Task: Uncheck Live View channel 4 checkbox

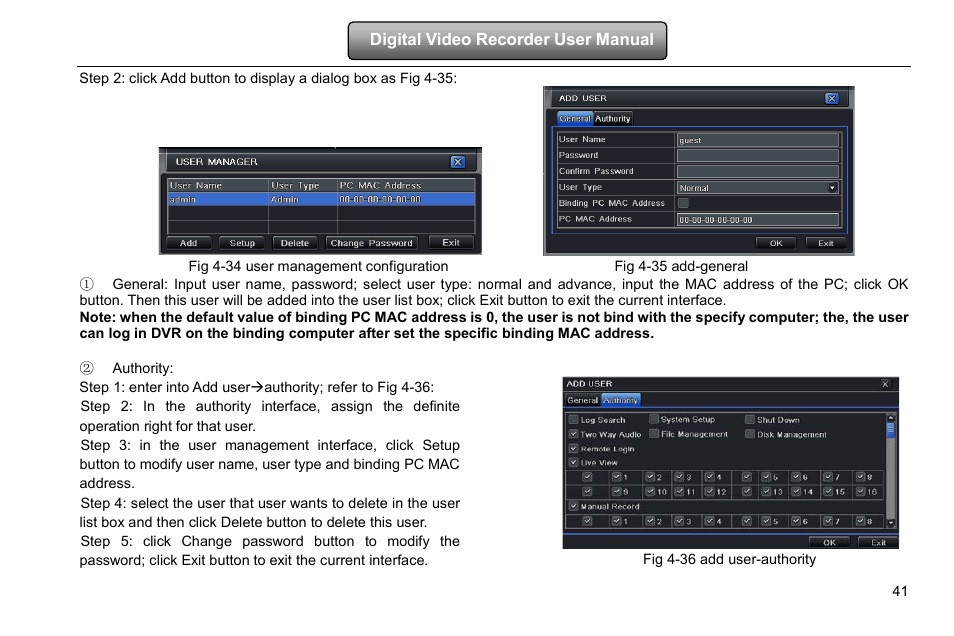Action: click(x=710, y=477)
